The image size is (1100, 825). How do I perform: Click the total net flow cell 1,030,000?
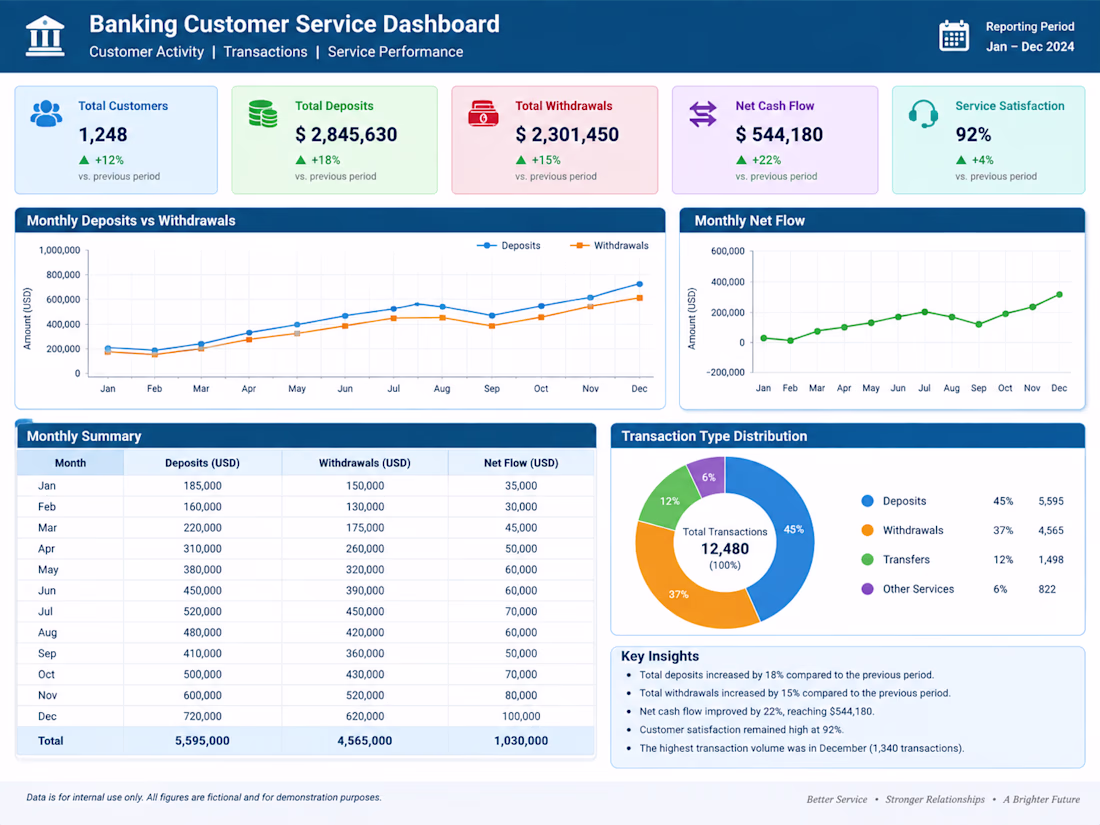point(521,741)
